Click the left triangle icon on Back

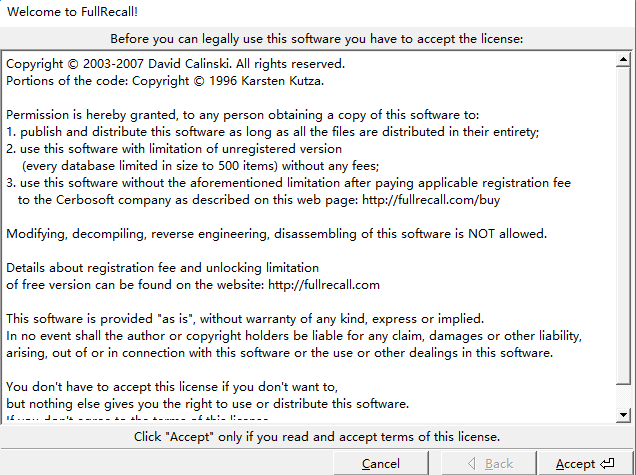[472, 463]
